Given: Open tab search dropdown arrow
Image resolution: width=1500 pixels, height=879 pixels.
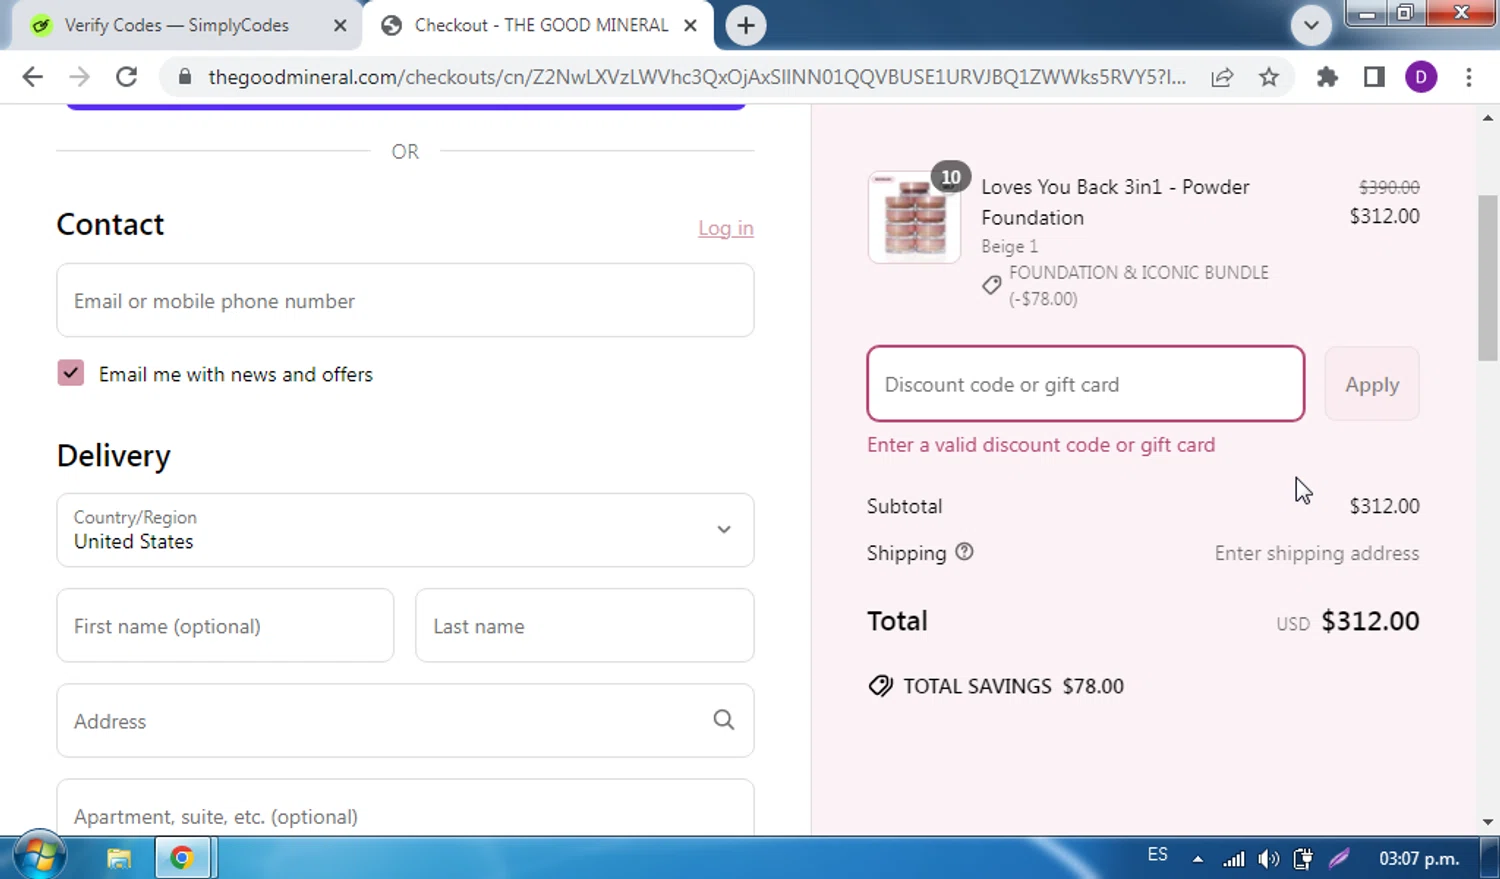Looking at the screenshot, I should (x=1311, y=25).
